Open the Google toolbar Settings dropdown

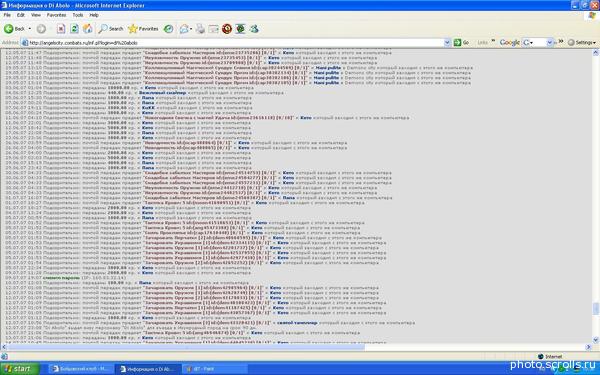point(582,42)
